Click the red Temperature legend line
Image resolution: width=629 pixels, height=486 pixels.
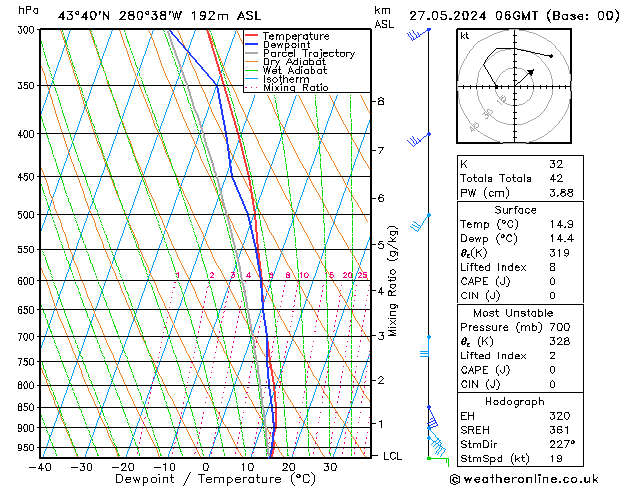click(x=252, y=36)
